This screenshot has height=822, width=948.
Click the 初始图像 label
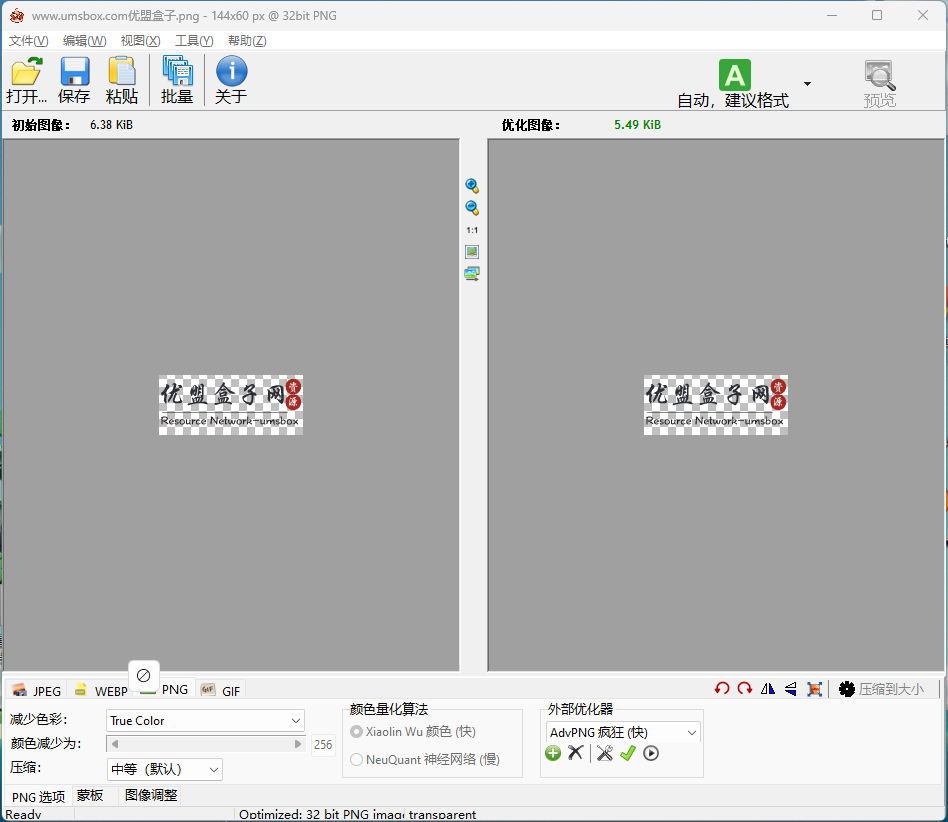[x=41, y=125]
